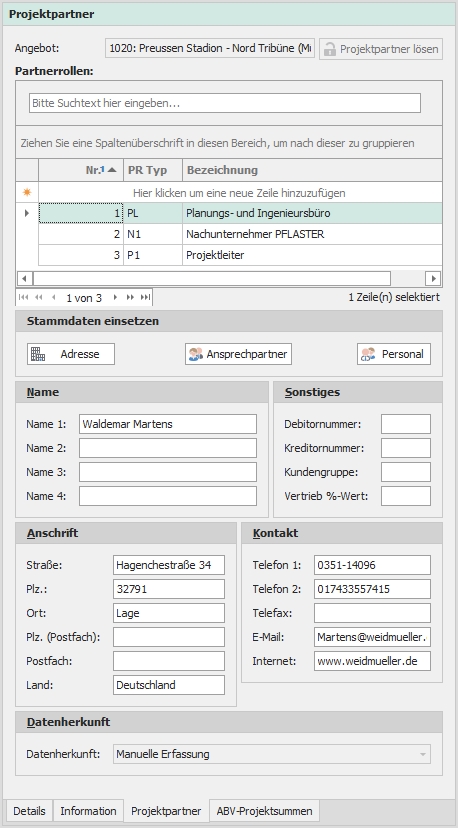Click the Postfach field
This screenshot has width=458, height=828.
pos(169,661)
